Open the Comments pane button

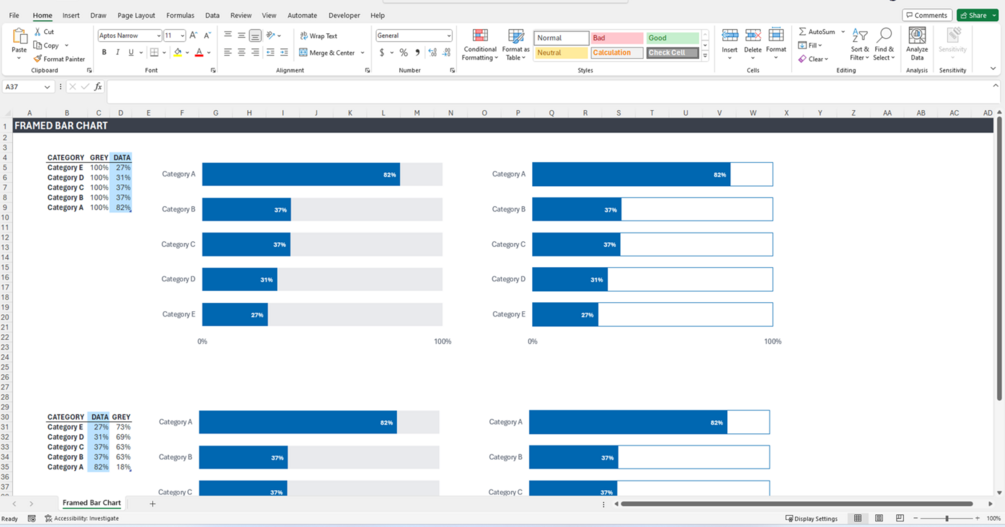pos(927,15)
